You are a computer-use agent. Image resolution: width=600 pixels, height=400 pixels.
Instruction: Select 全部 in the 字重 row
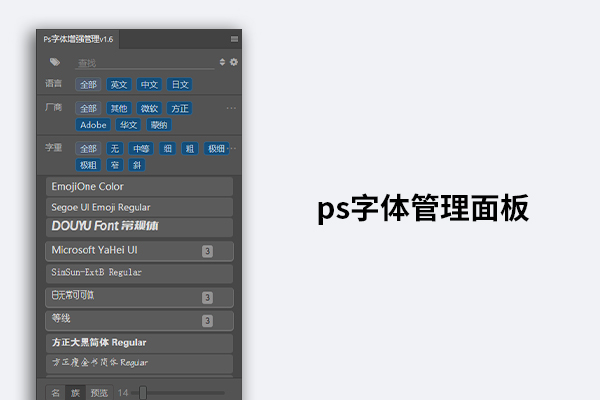[x=88, y=149]
